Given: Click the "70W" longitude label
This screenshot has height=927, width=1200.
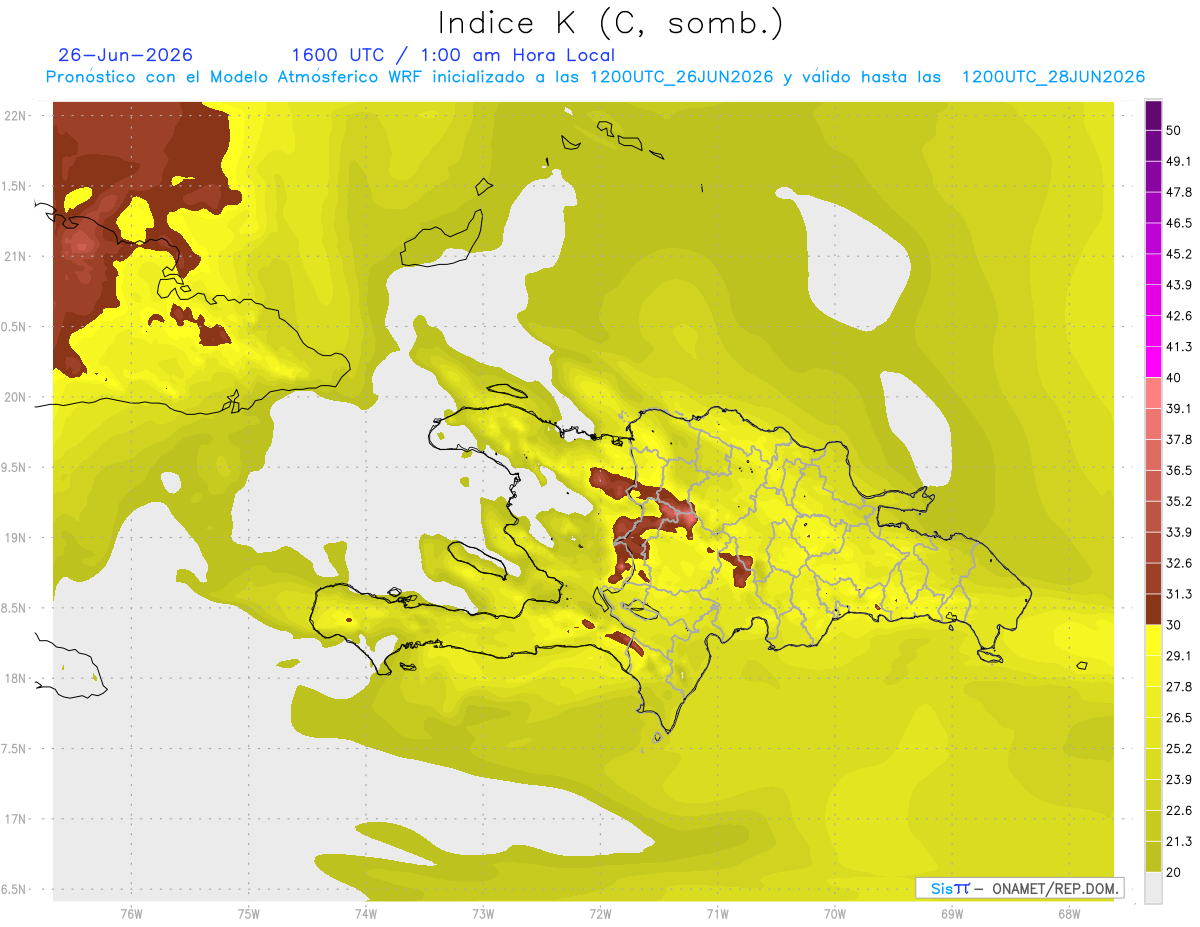Looking at the screenshot, I should point(834,914).
